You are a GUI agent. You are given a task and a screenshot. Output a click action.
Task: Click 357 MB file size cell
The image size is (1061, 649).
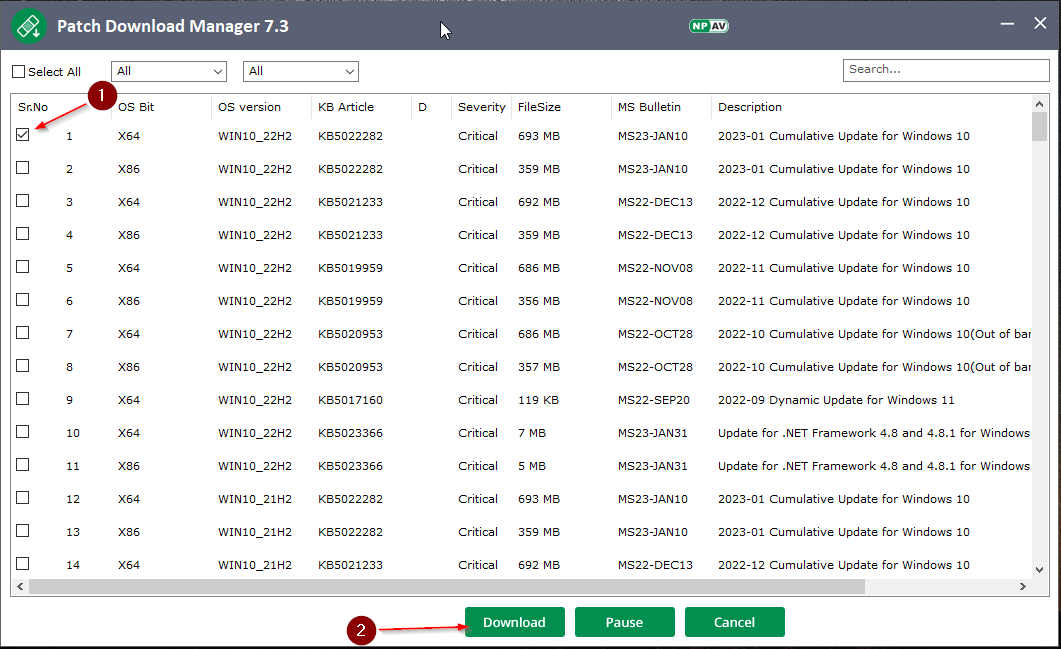coord(539,367)
